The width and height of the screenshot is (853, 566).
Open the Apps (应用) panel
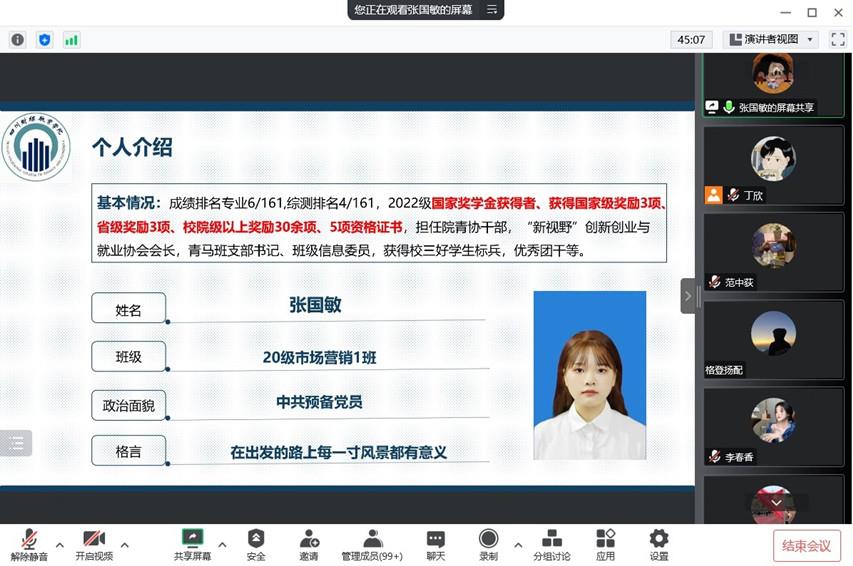605,545
